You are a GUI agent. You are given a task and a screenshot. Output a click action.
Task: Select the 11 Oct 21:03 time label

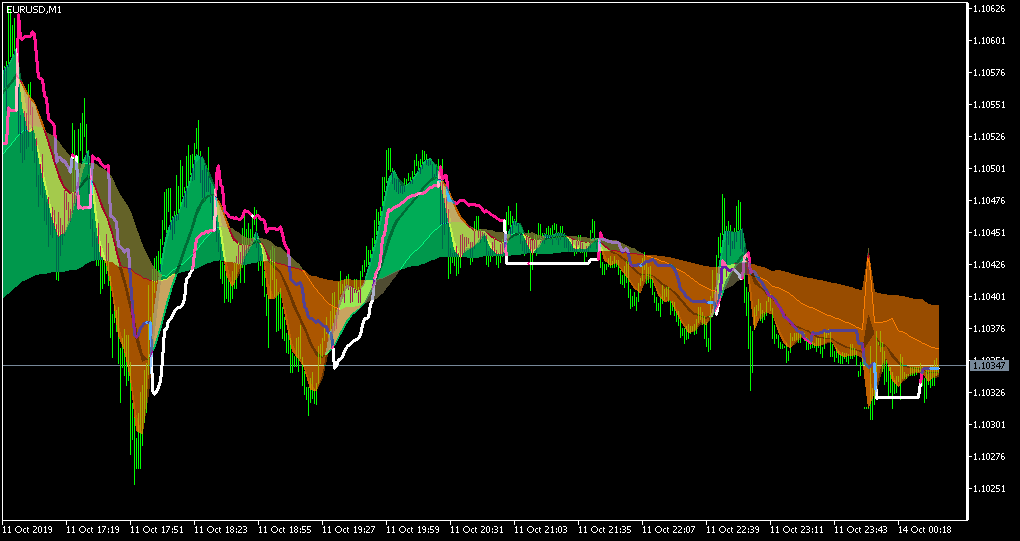[541, 529]
